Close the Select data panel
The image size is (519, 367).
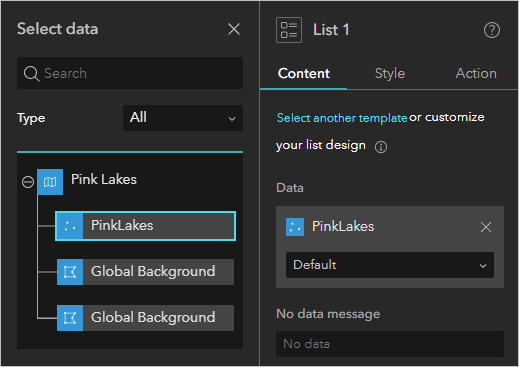pos(234,29)
